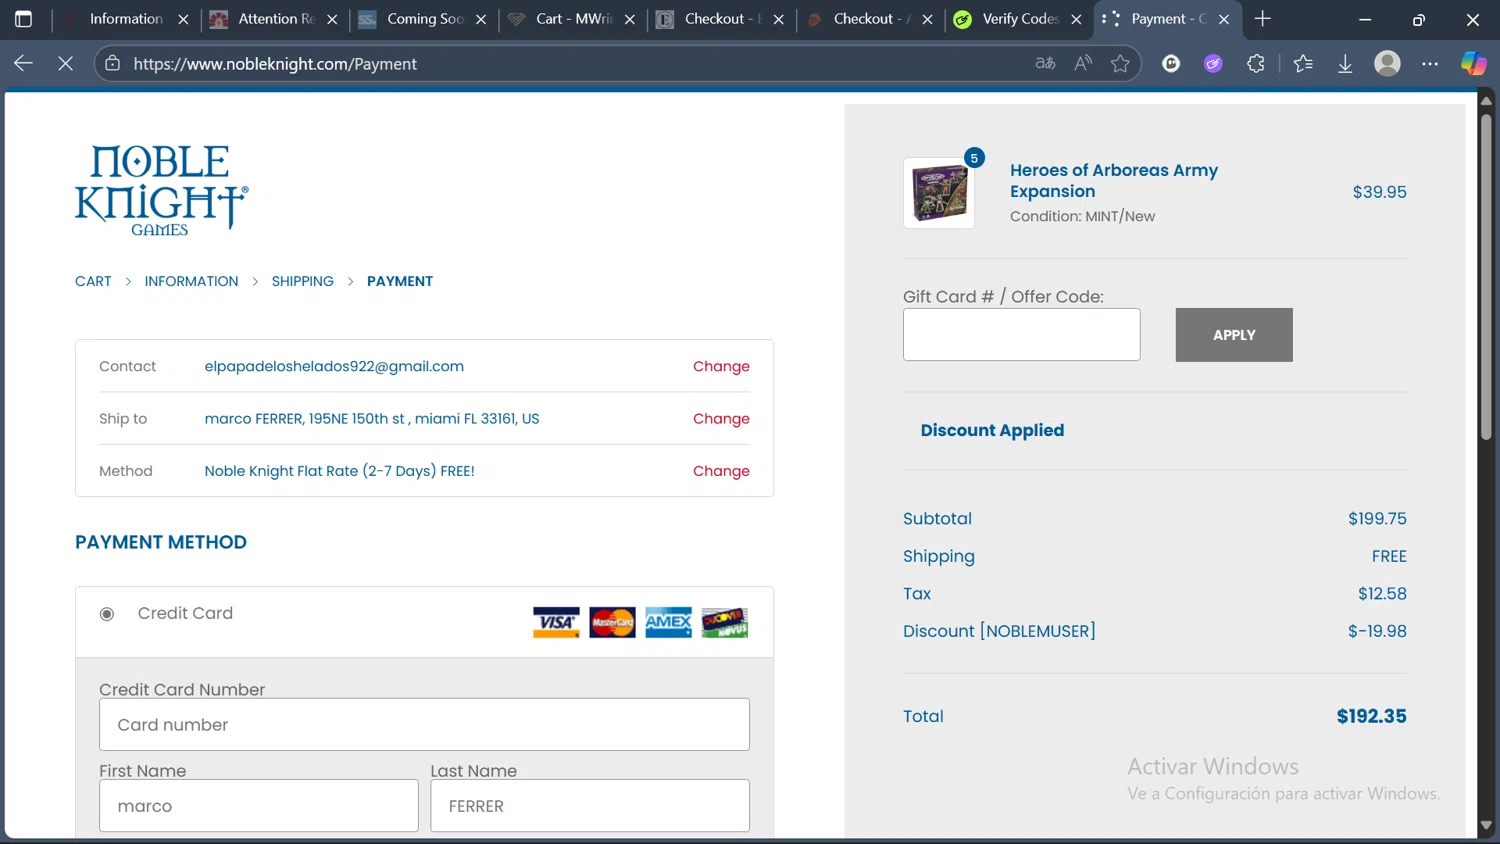
Task: Change the Contact email
Action: pyautogui.click(x=721, y=366)
